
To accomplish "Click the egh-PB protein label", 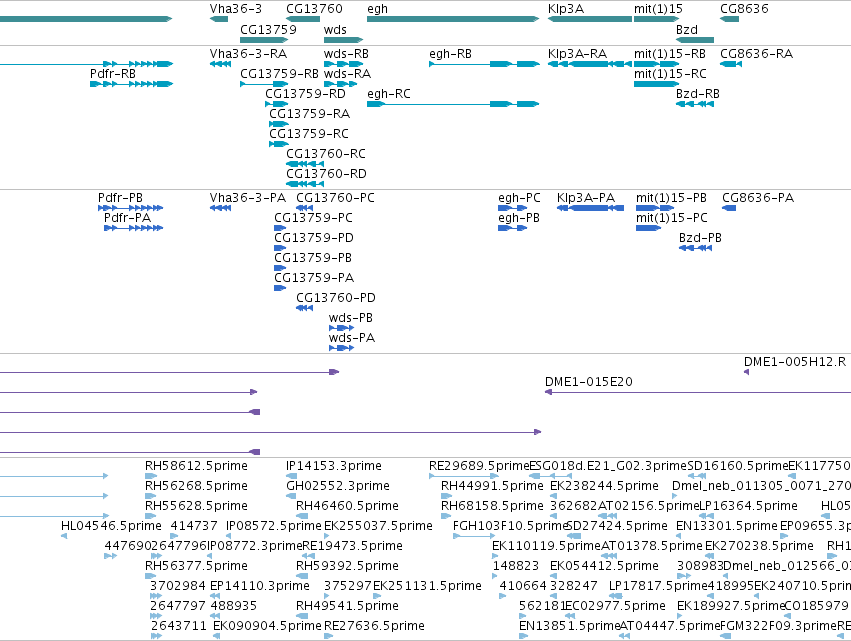I will 519,218.
